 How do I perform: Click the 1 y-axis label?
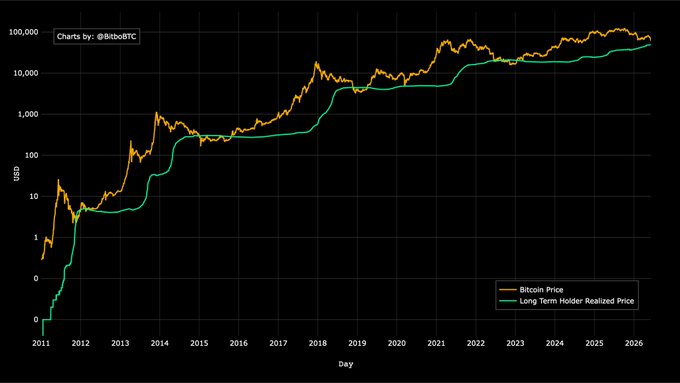point(36,238)
